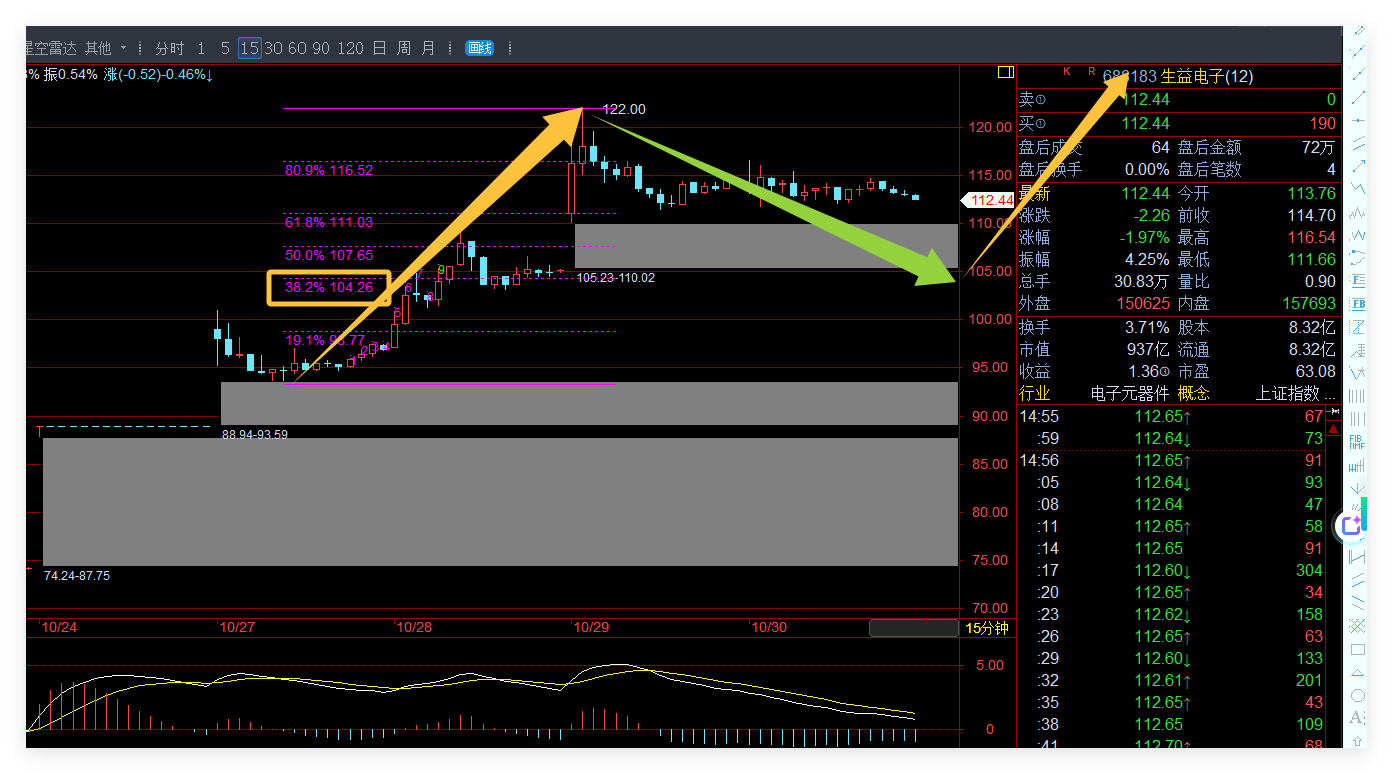This screenshot has height=774, width=1393.
Task: Click the 最高 value 116.54
Action: pyautogui.click(x=1311, y=237)
